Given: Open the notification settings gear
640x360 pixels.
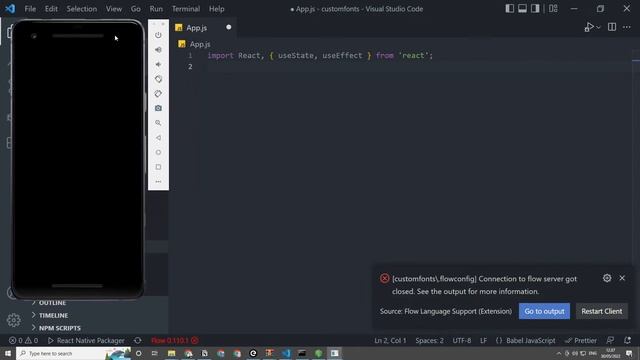Looking at the screenshot, I should 607,278.
